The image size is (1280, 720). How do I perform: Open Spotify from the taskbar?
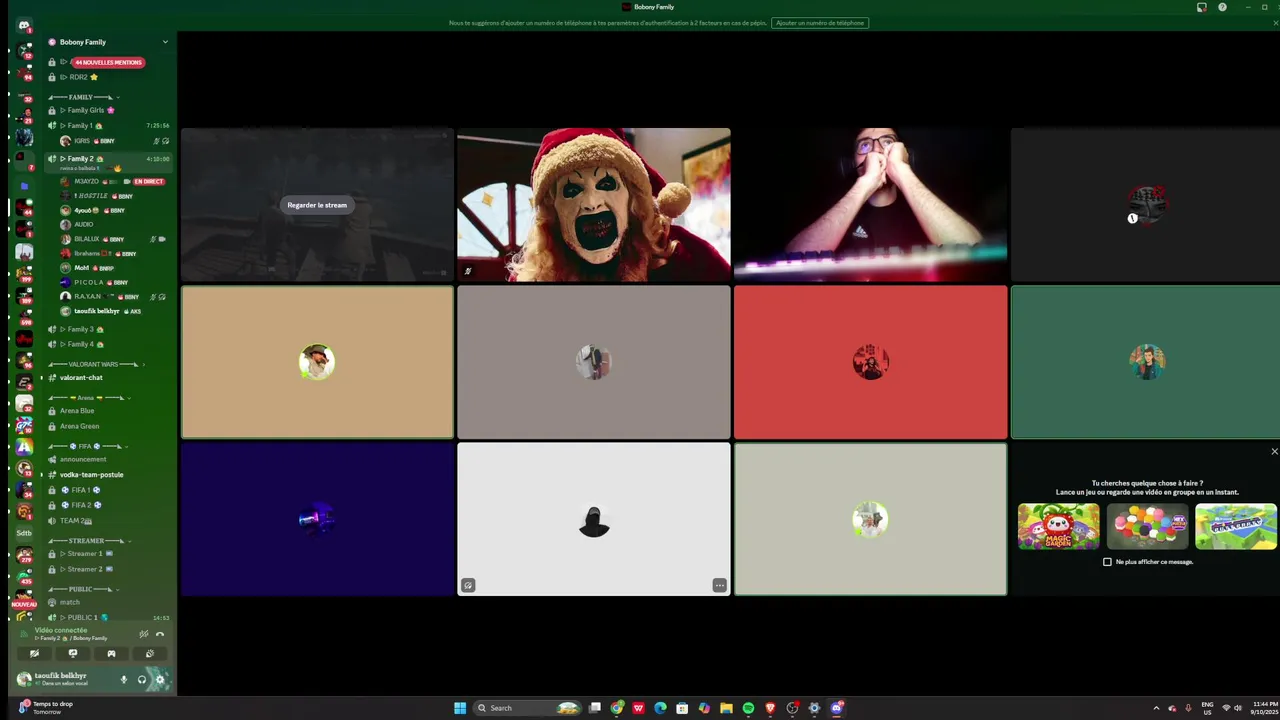pos(748,708)
